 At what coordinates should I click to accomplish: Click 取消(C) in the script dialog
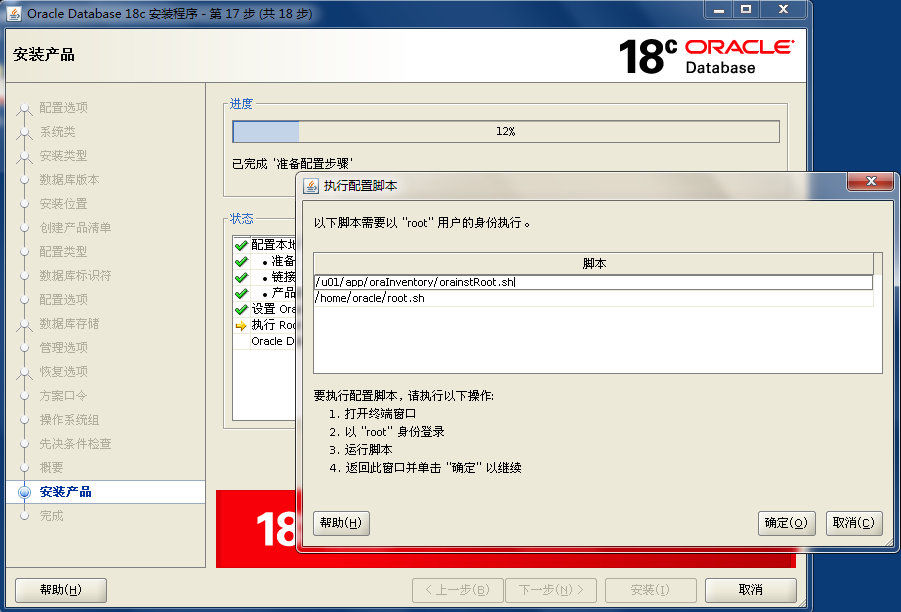854,523
